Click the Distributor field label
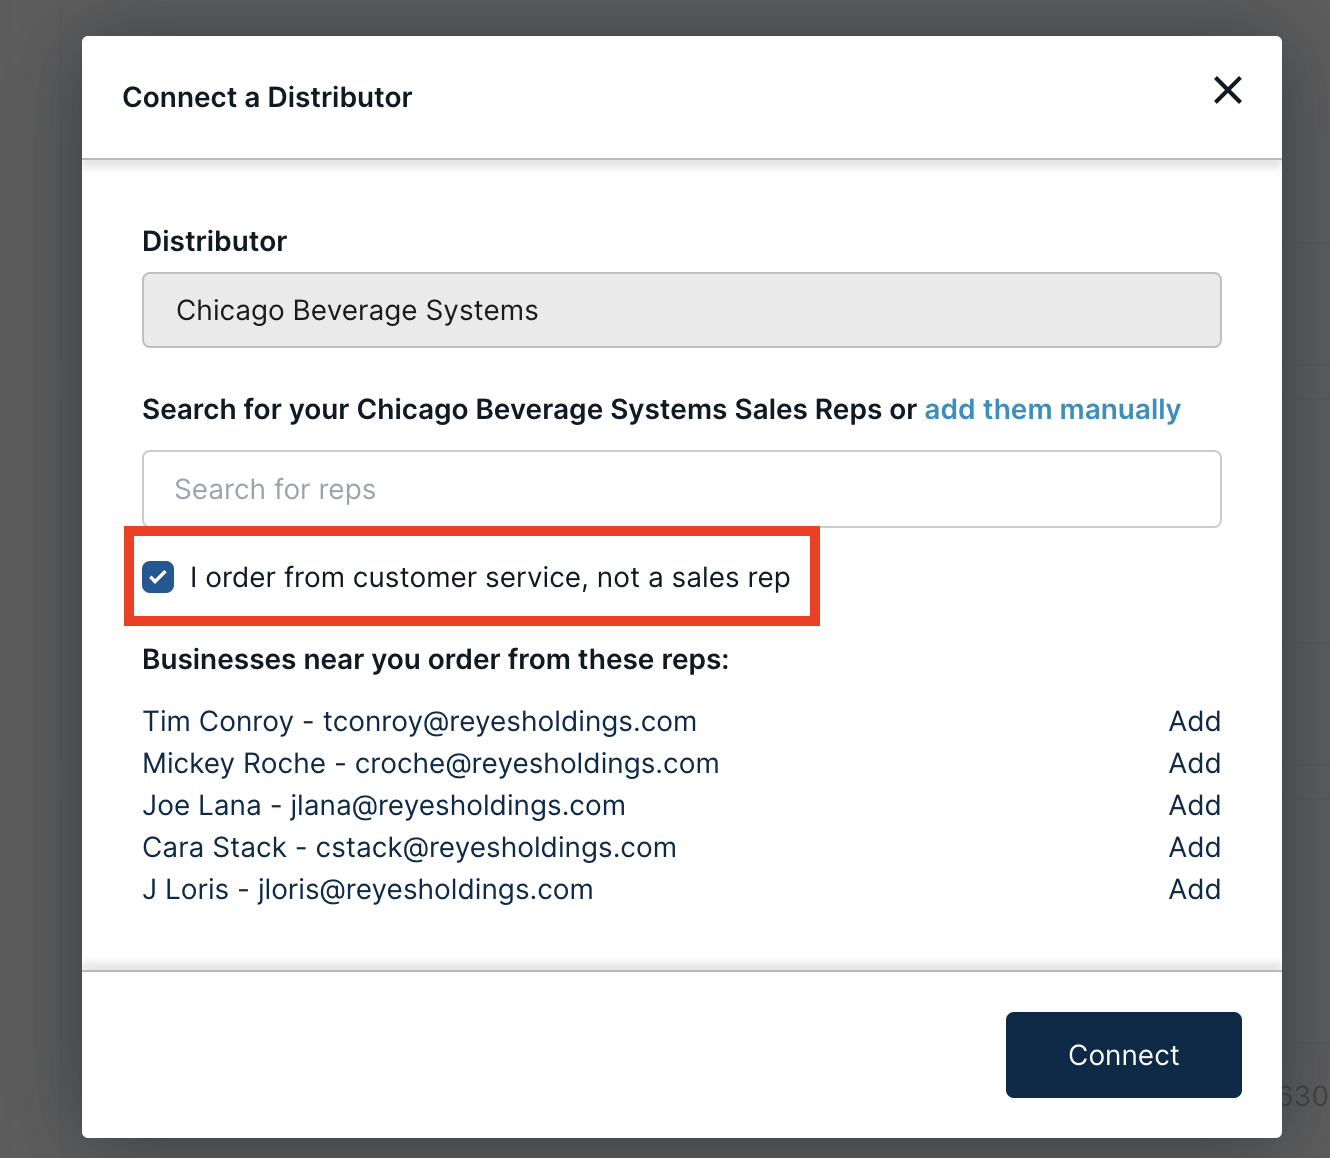1330x1158 pixels. pyautogui.click(x=215, y=241)
